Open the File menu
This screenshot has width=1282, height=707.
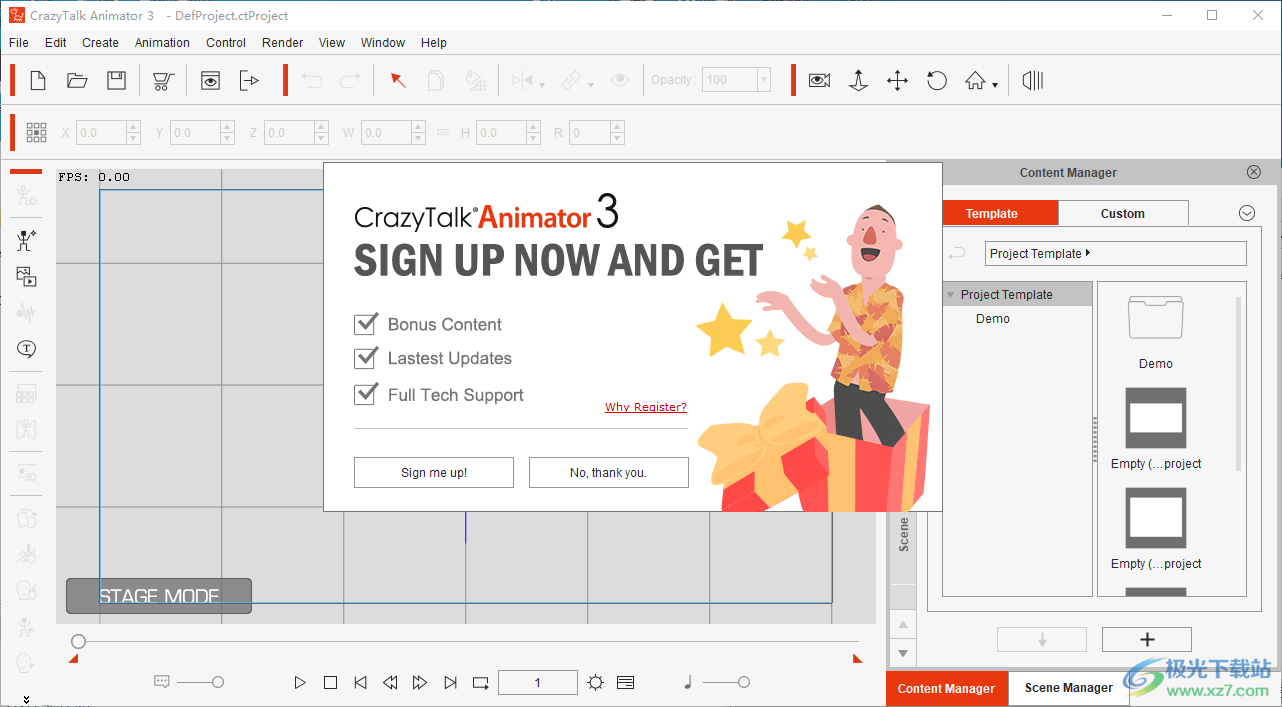(x=19, y=43)
